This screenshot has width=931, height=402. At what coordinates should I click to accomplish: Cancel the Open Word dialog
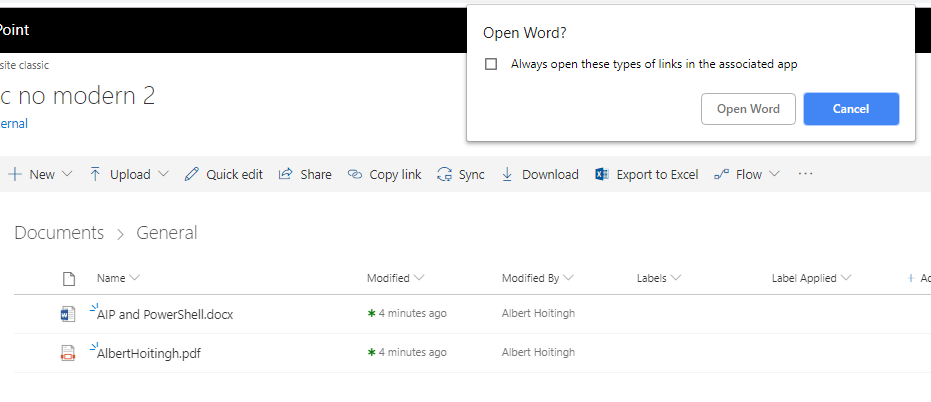click(x=851, y=109)
